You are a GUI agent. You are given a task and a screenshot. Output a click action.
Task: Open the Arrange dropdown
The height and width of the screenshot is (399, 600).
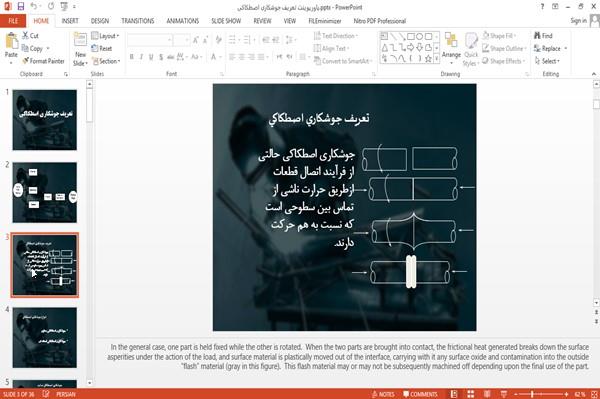[x=452, y=48]
